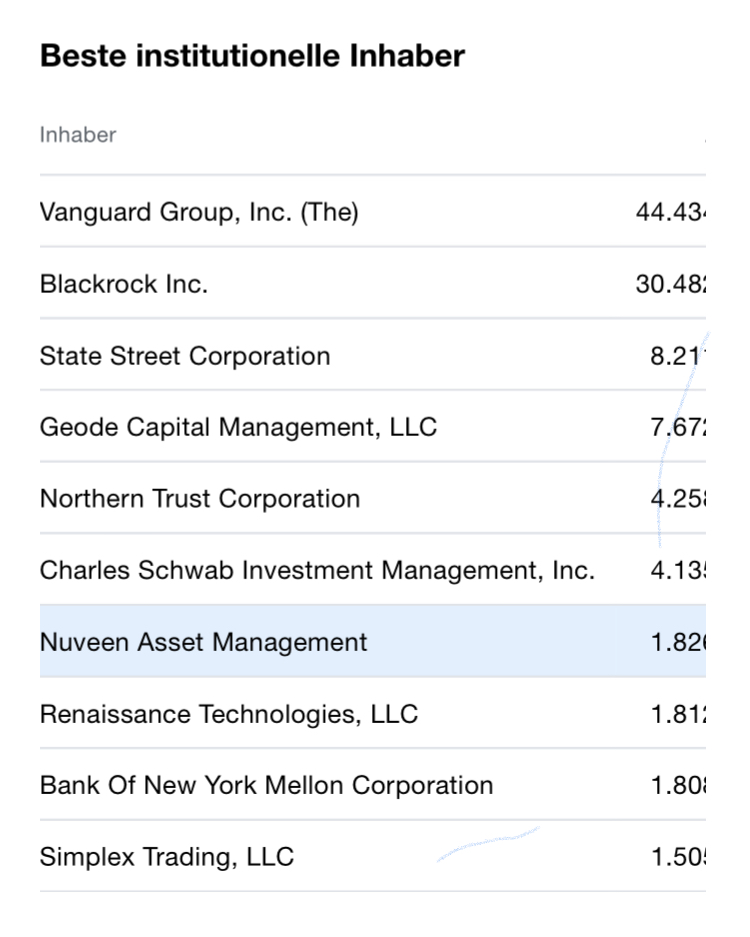750x937 pixels.
Task: Open Renaissance Technologies, LLC entry
Action: pos(229,714)
